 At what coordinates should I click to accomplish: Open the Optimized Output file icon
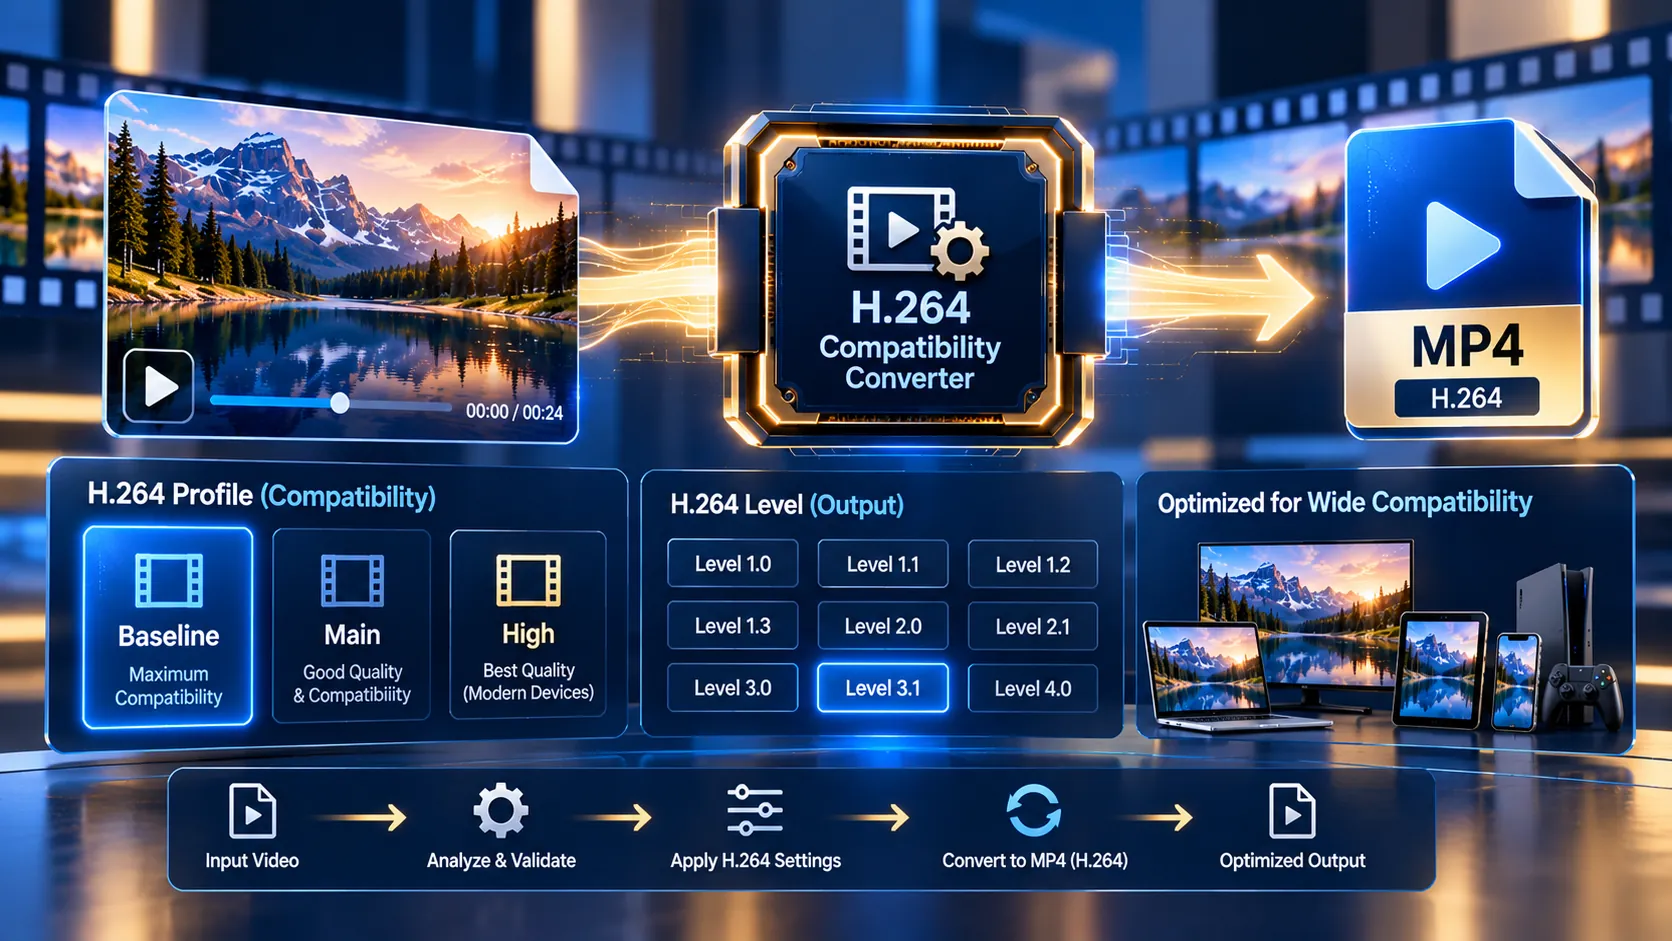click(1292, 811)
